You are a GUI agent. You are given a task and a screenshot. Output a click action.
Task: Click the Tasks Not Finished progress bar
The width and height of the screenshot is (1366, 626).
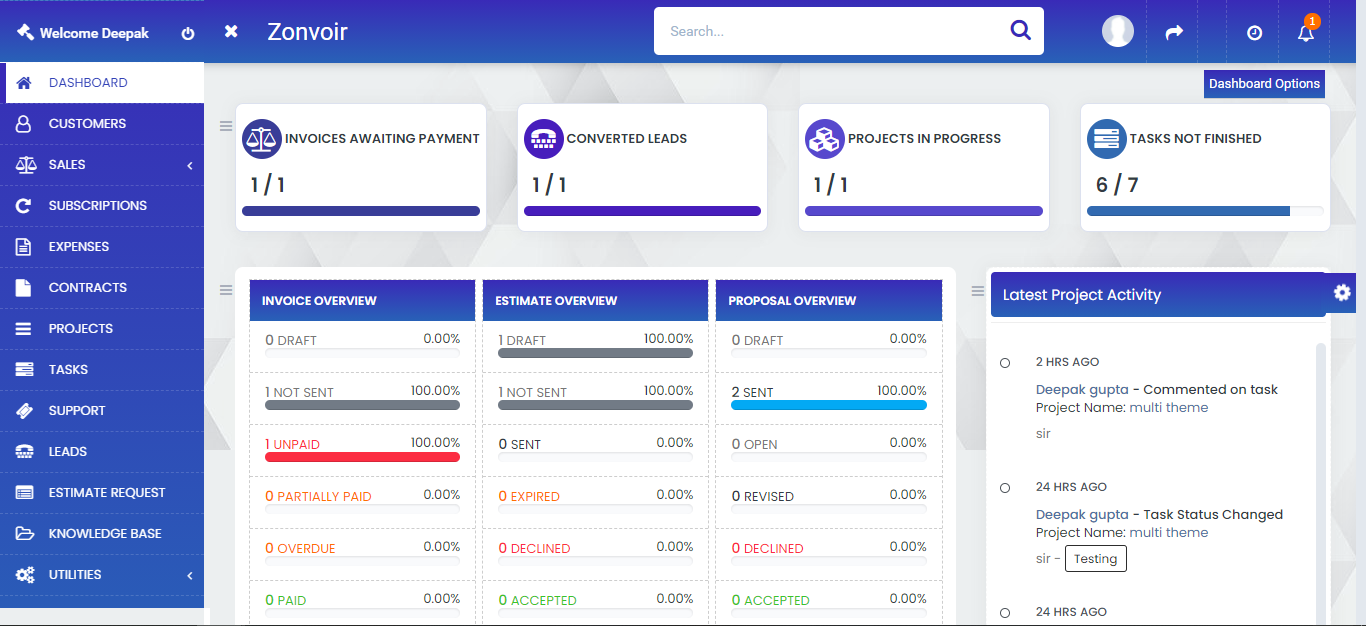(1204, 211)
